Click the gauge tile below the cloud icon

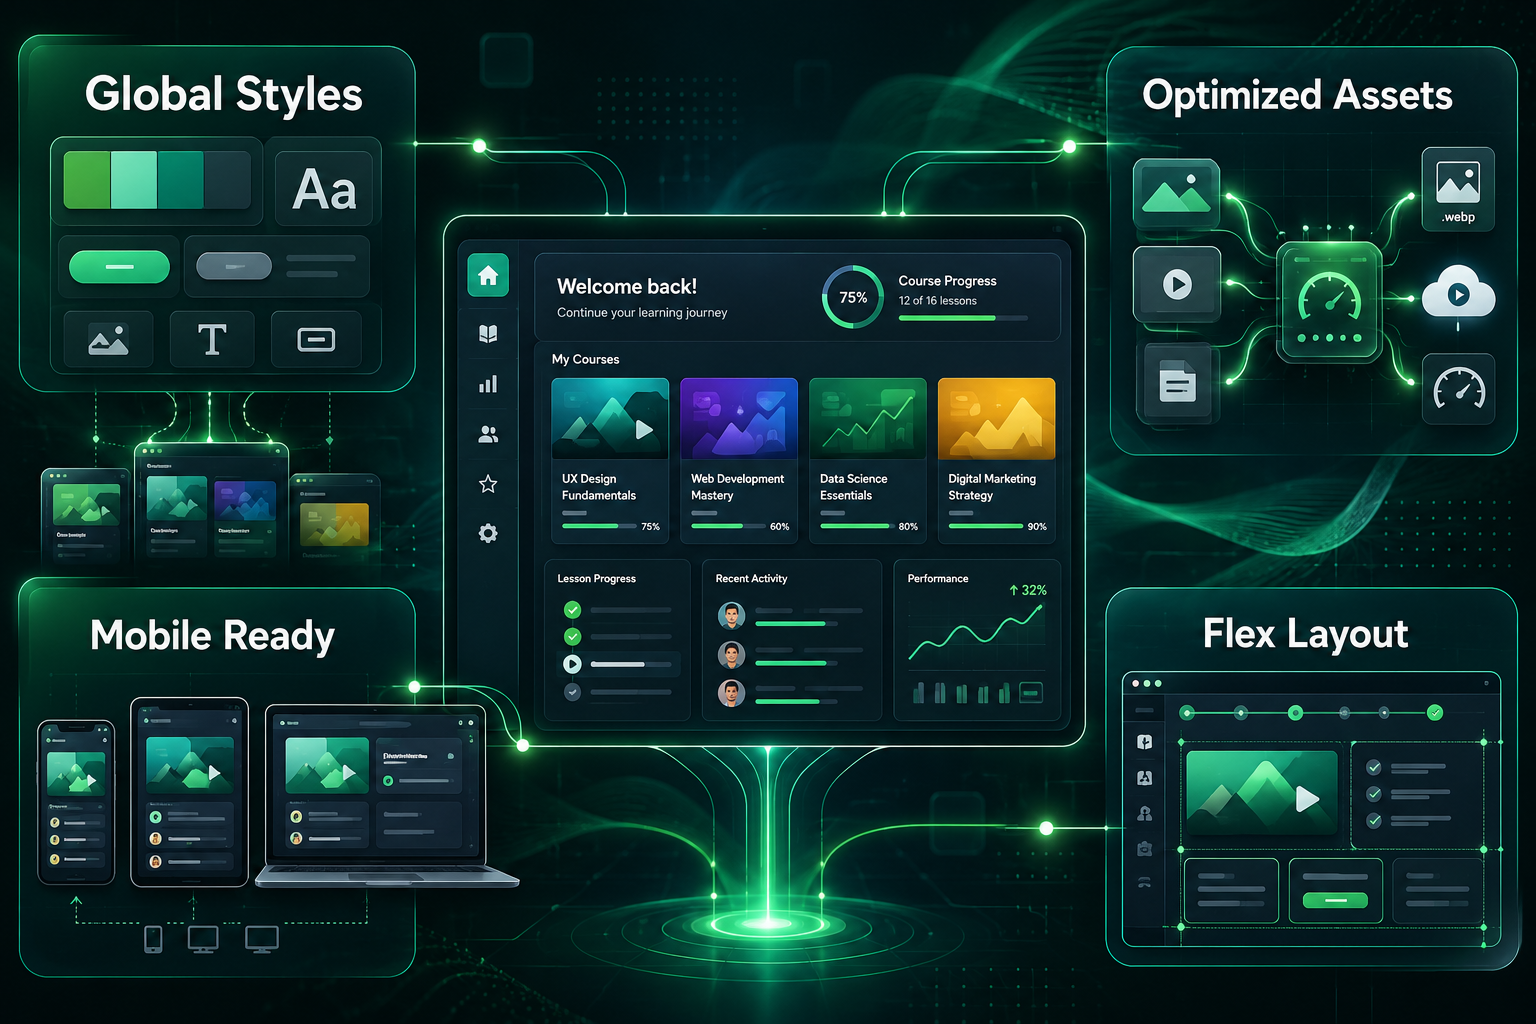[1459, 389]
